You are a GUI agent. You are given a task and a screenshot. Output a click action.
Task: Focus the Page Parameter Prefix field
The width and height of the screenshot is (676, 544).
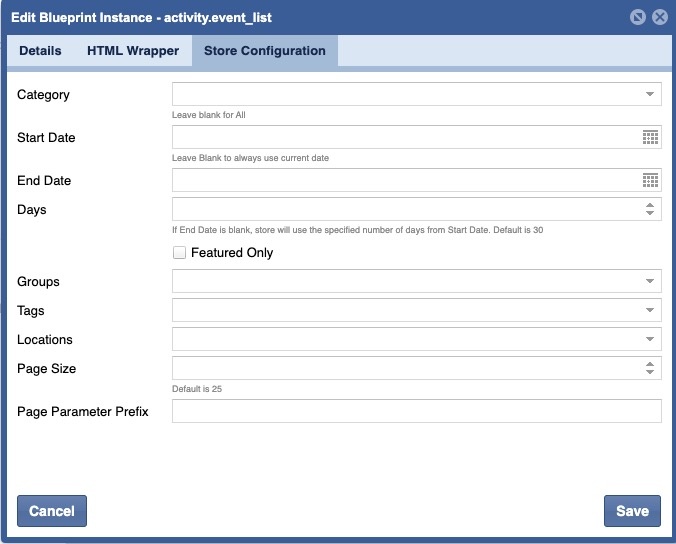[416, 411]
